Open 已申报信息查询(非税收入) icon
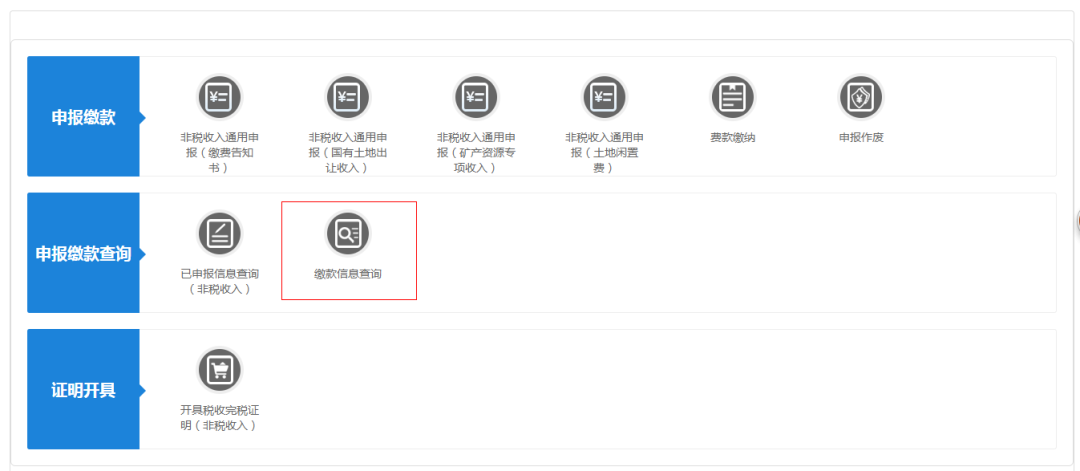Image resolution: width=1080 pixels, height=471 pixels. pos(220,233)
